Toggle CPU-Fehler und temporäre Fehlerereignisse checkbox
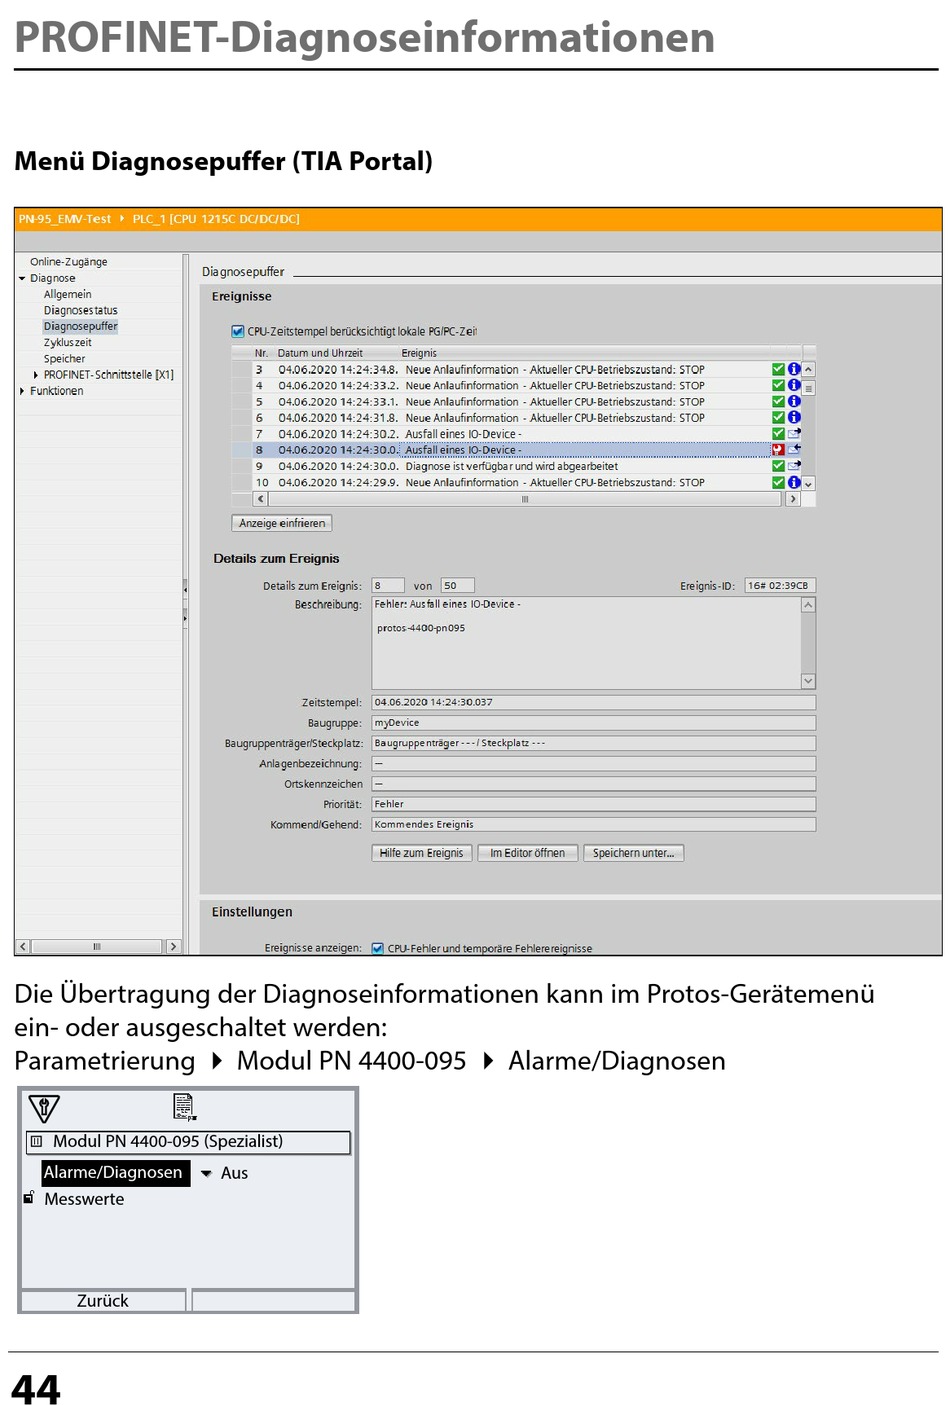The image size is (950, 1405). [378, 948]
